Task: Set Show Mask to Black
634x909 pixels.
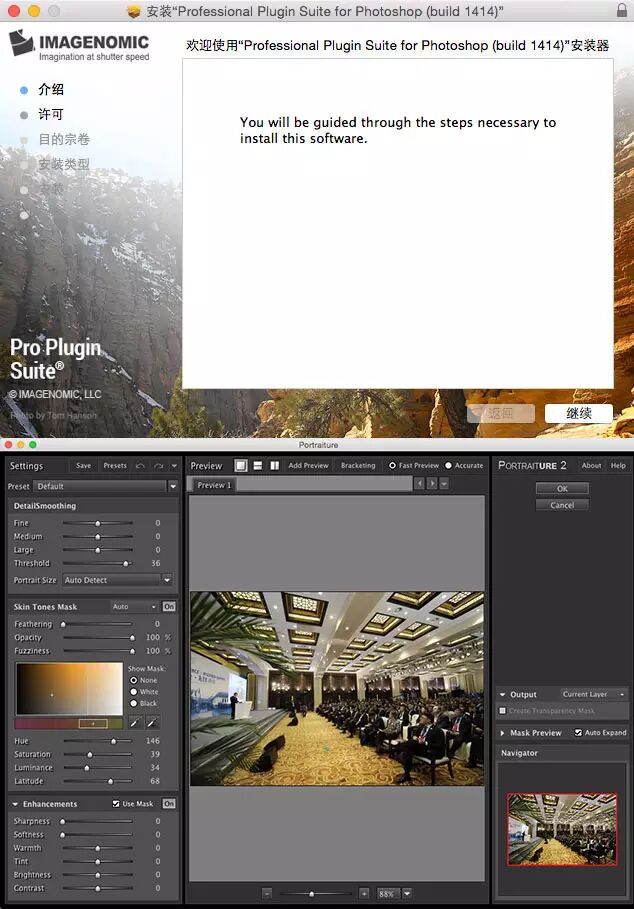Action: point(134,703)
